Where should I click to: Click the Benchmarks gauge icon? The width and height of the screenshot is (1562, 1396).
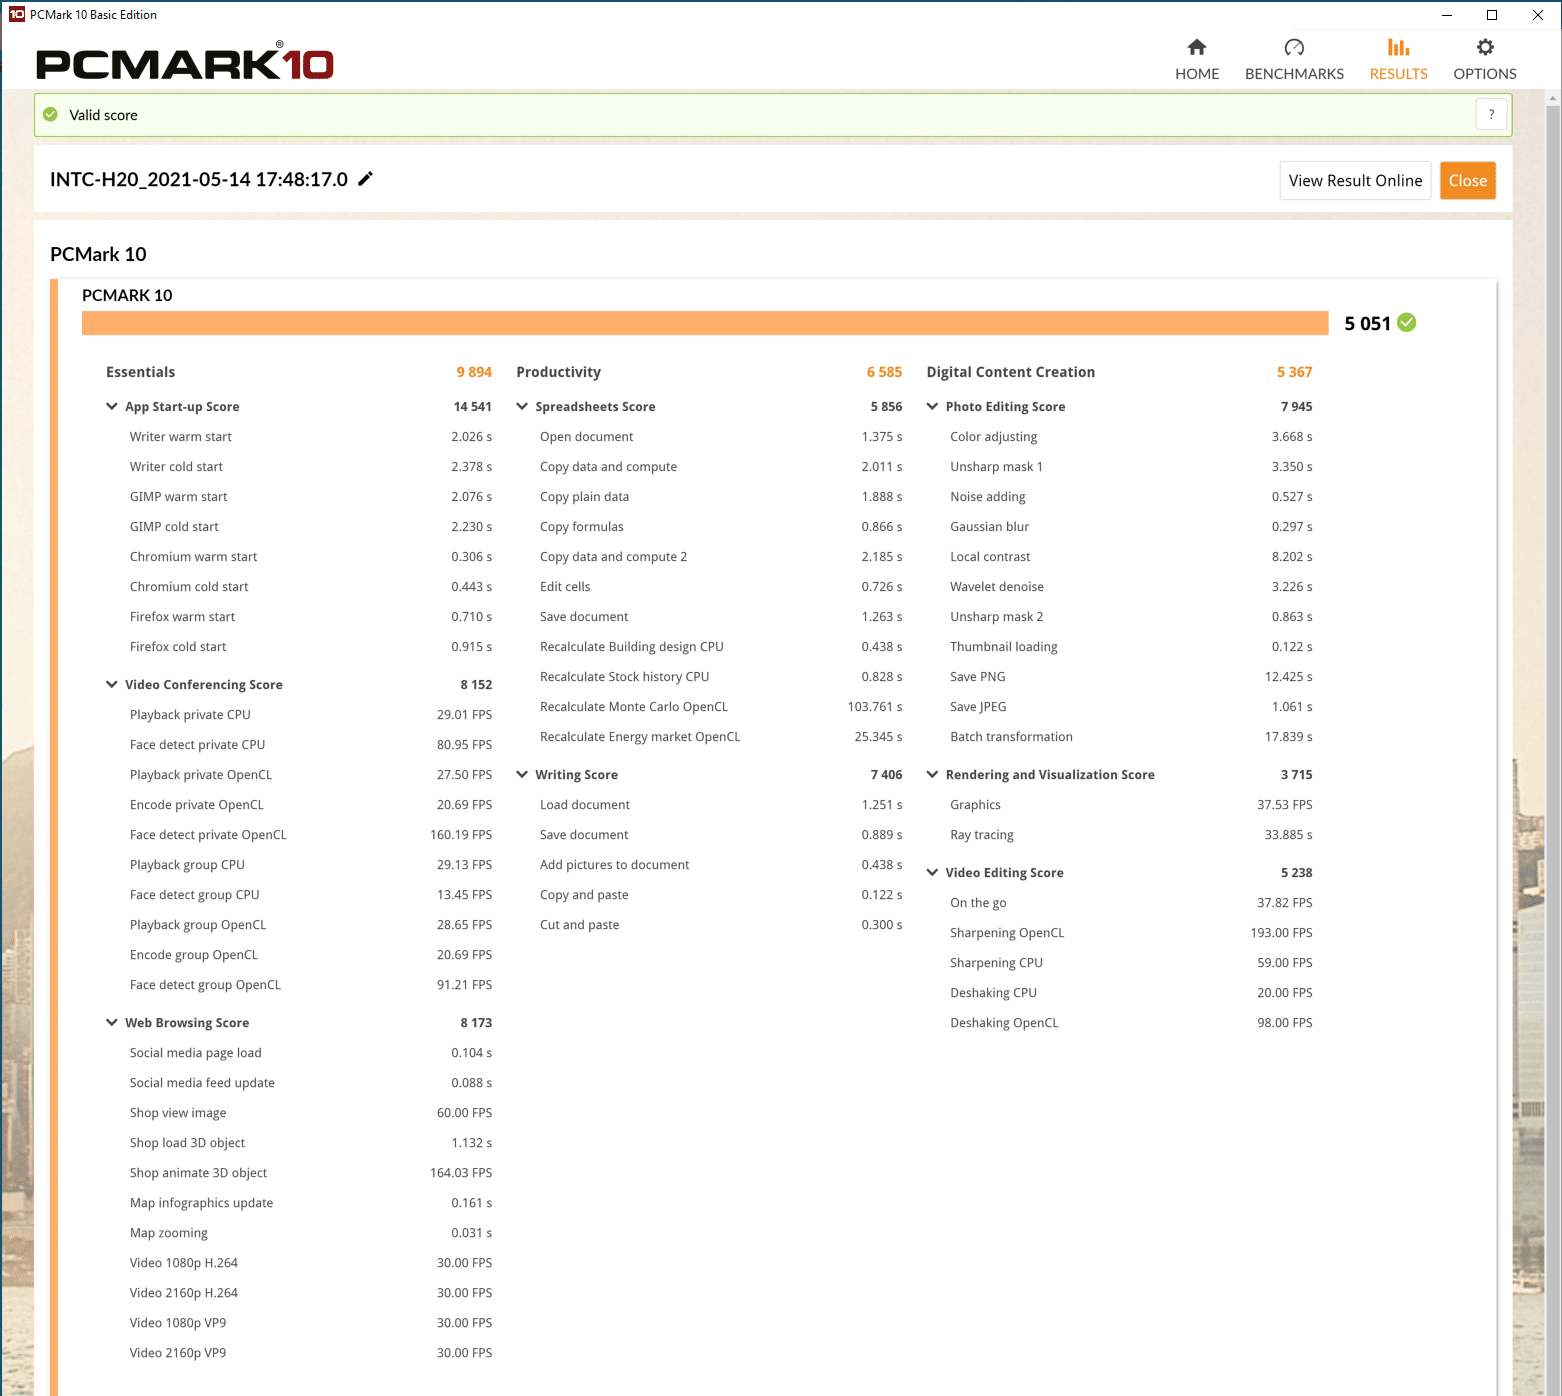(x=1294, y=47)
